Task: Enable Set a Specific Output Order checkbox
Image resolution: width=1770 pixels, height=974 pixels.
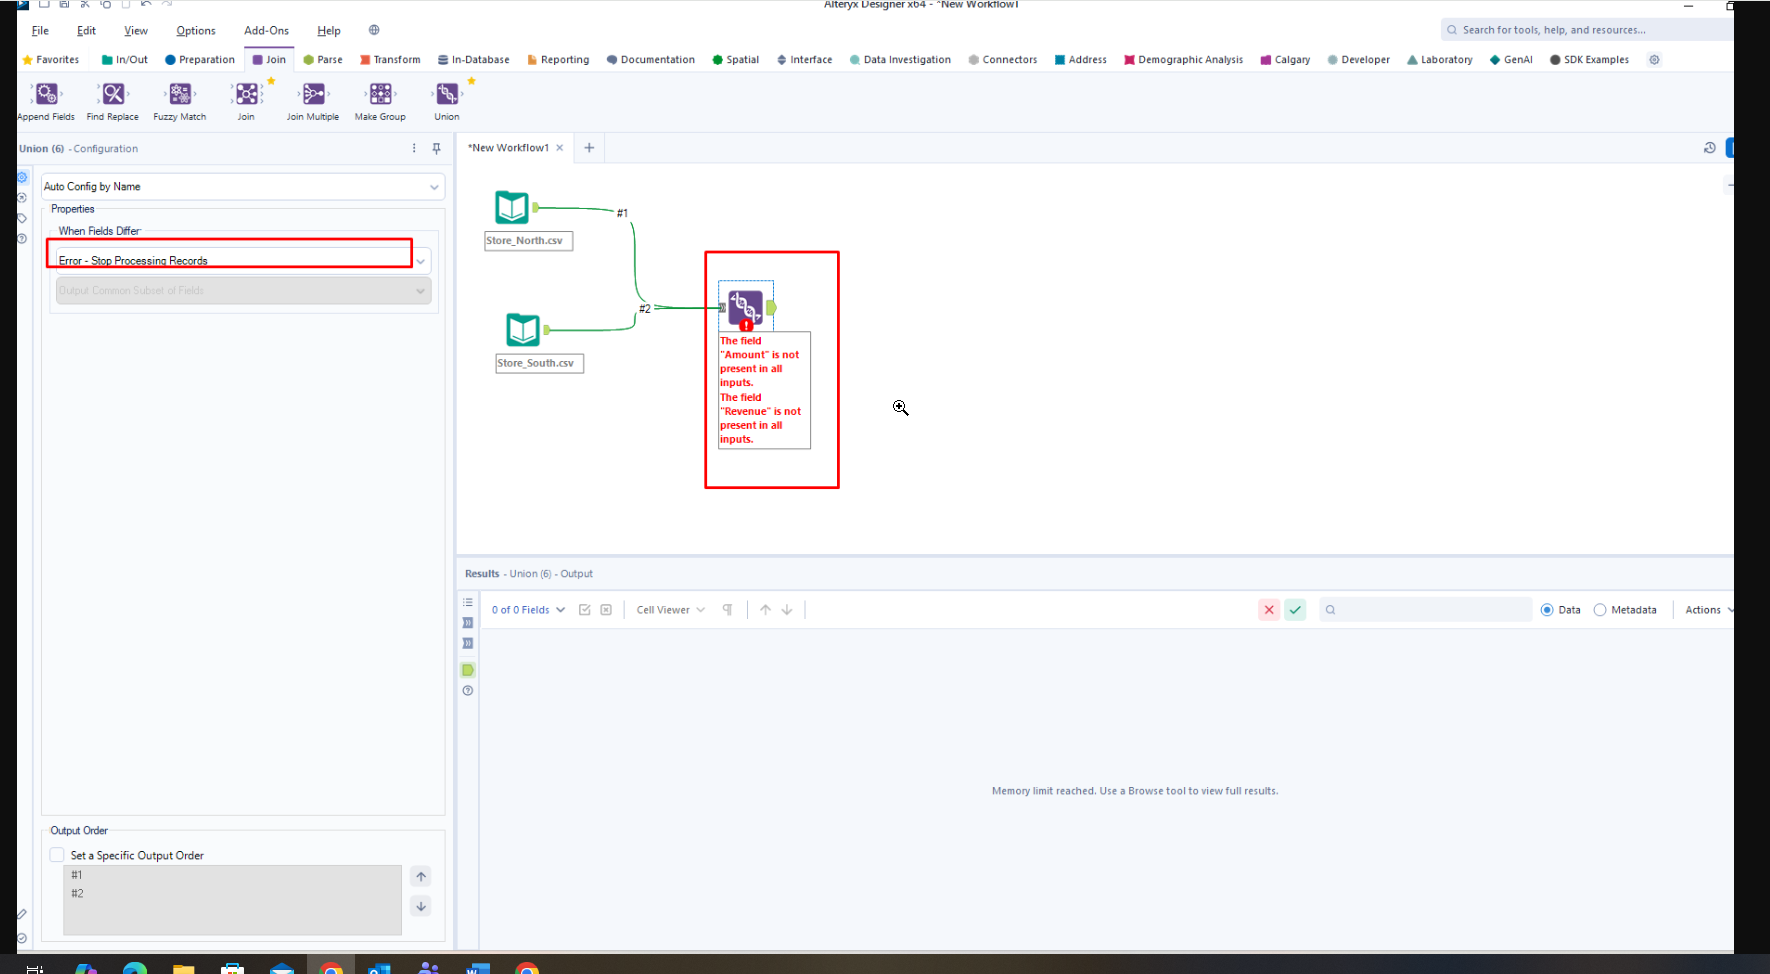Action: point(58,855)
